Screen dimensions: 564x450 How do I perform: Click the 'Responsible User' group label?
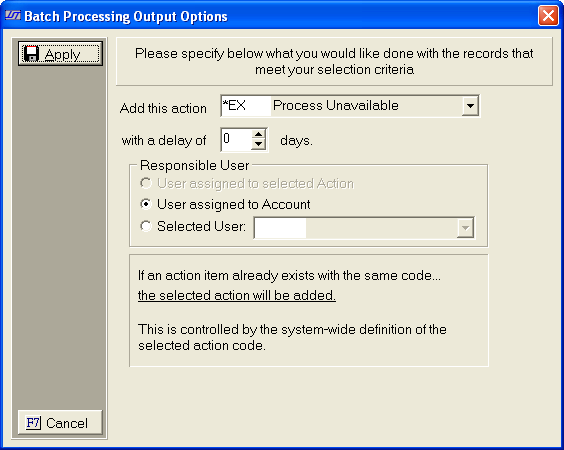195,165
